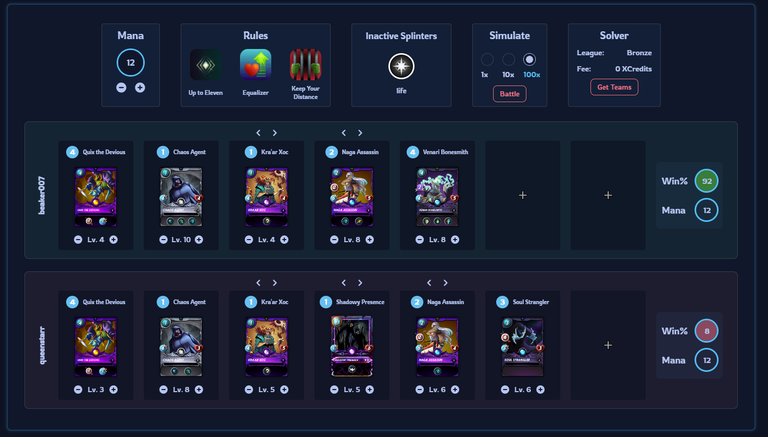Open beaker007's Venari Bonesmith card
Viewport: 768px width, 437px height.
point(437,197)
